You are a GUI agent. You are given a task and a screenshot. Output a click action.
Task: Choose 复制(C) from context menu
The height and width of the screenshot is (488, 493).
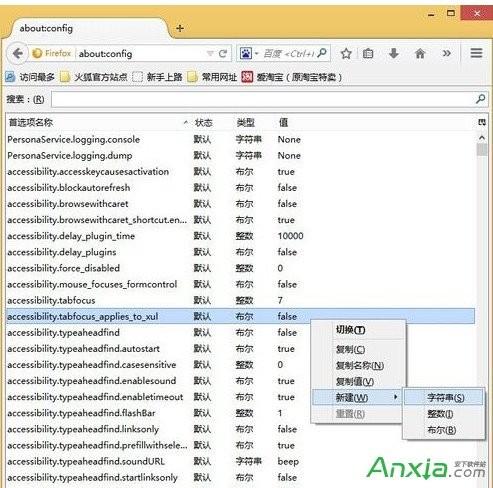tap(358, 349)
